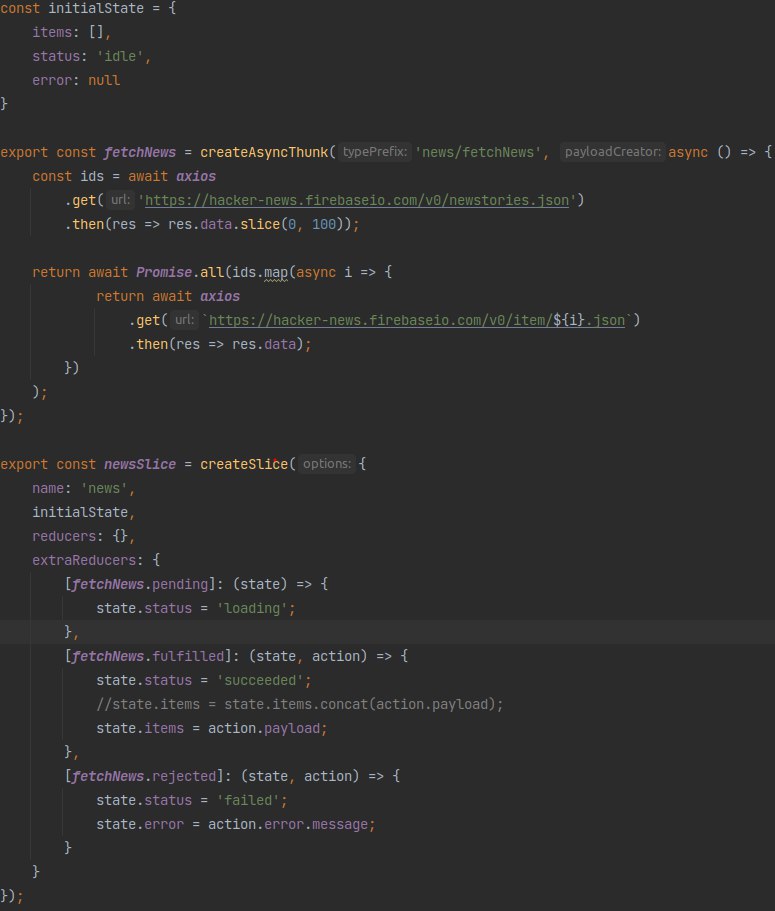Click Promise in the Promise.all call

pos(164,272)
